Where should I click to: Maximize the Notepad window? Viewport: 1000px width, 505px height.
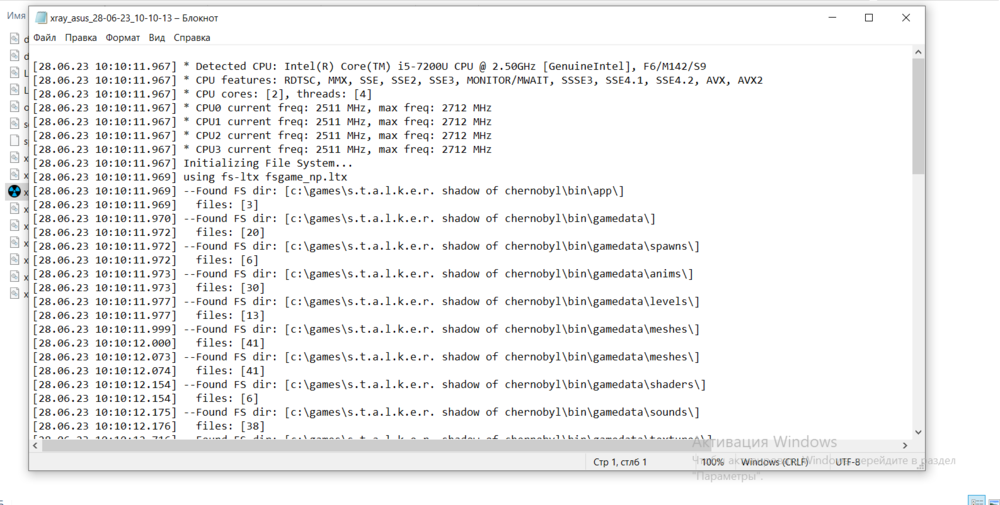coord(869,18)
